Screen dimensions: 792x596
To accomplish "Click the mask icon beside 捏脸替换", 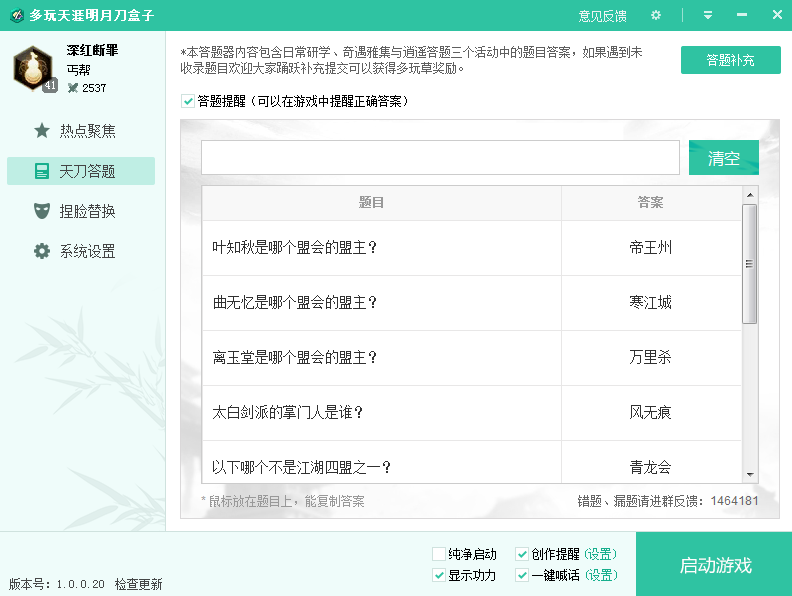I will [x=42, y=211].
